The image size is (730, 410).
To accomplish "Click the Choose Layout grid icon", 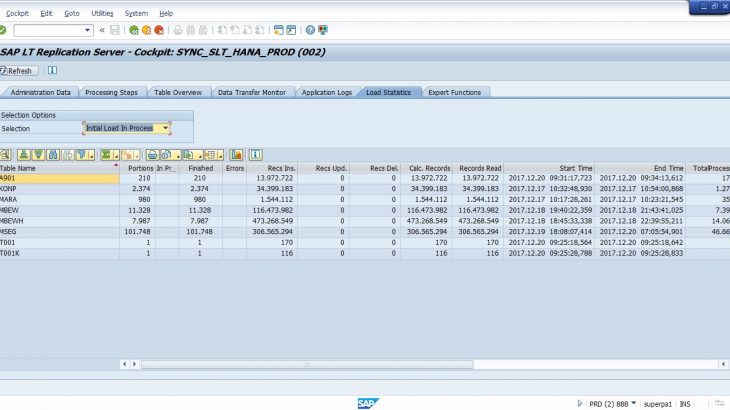I will tap(211, 155).
